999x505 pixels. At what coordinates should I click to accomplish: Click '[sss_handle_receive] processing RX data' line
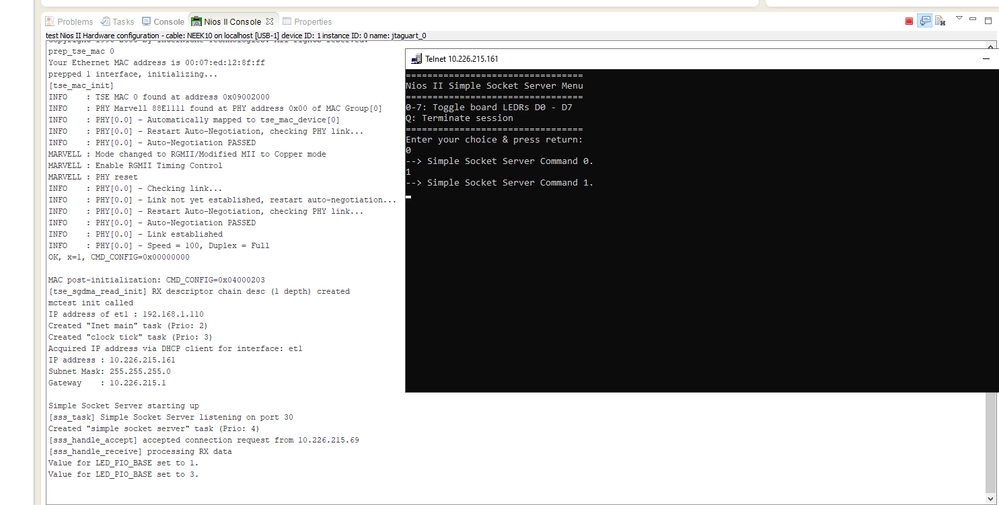pyautogui.click(x=140, y=452)
